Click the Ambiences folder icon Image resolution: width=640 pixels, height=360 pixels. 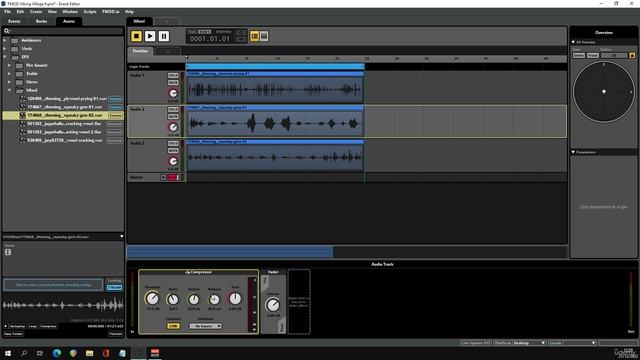click(15, 40)
